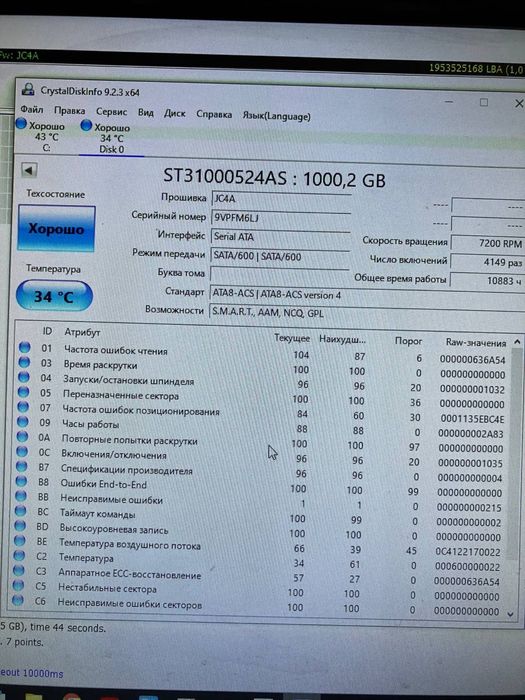
Task: Open the Сервис menu
Action: [x=111, y=112]
